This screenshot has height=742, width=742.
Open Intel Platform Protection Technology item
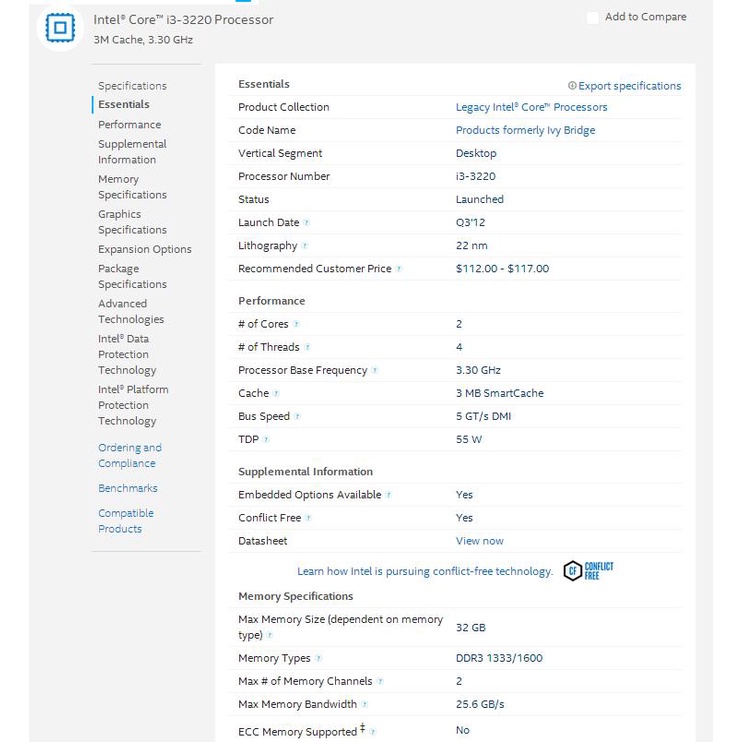tap(133, 405)
